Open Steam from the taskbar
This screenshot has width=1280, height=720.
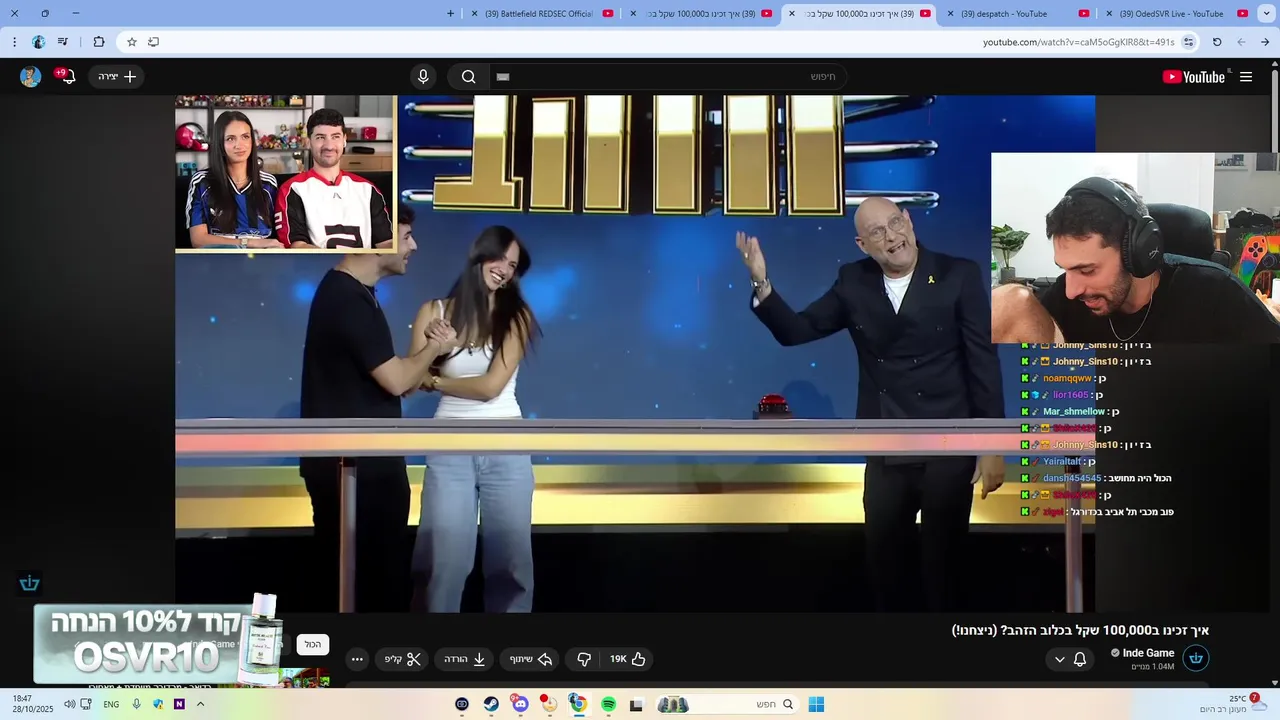[x=491, y=704]
